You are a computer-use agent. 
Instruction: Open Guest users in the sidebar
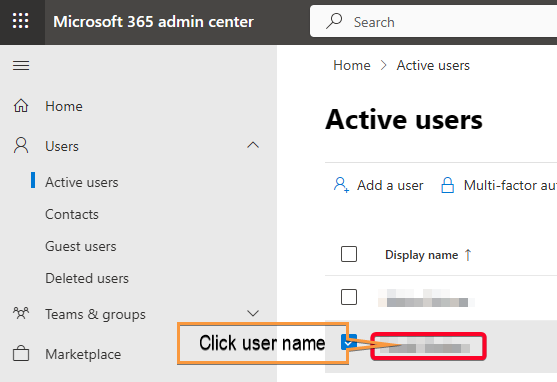pyautogui.click(x=81, y=246)
